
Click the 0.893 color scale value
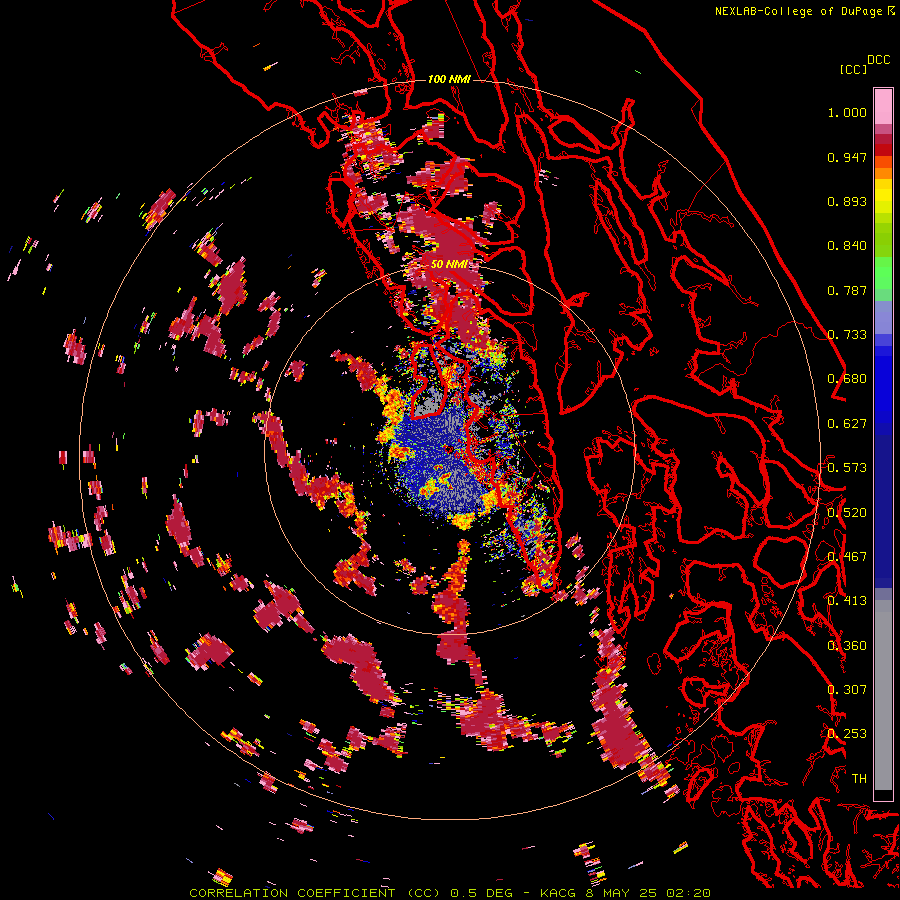point(847,201)
